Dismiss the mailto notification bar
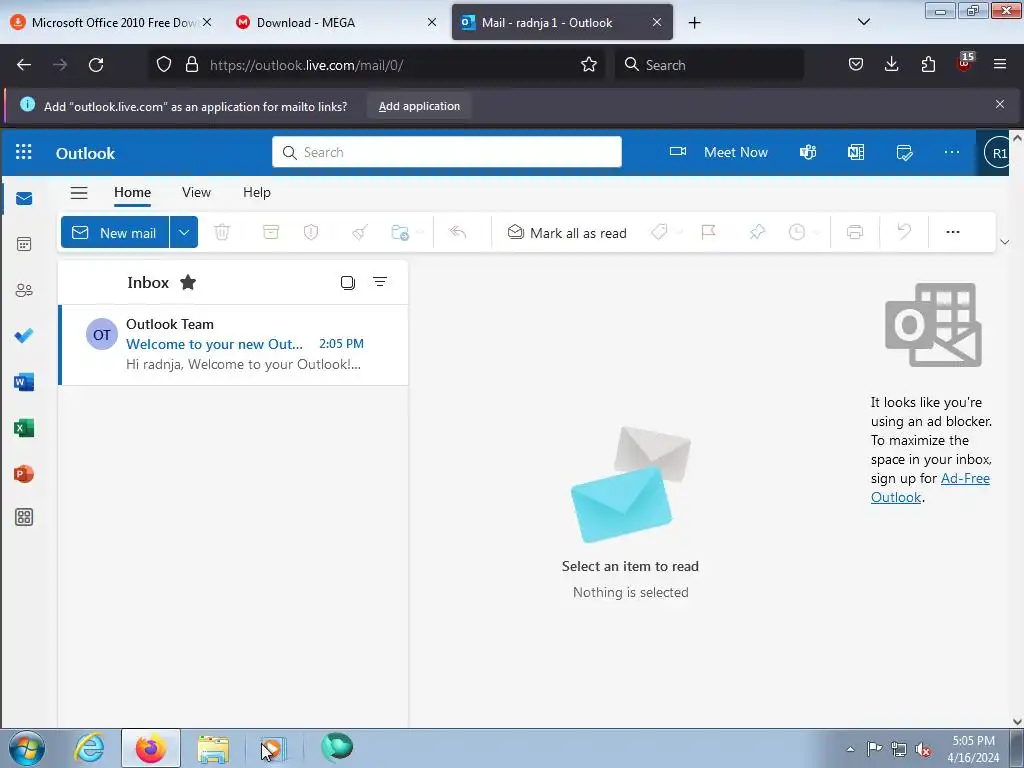 (1000, 104)
